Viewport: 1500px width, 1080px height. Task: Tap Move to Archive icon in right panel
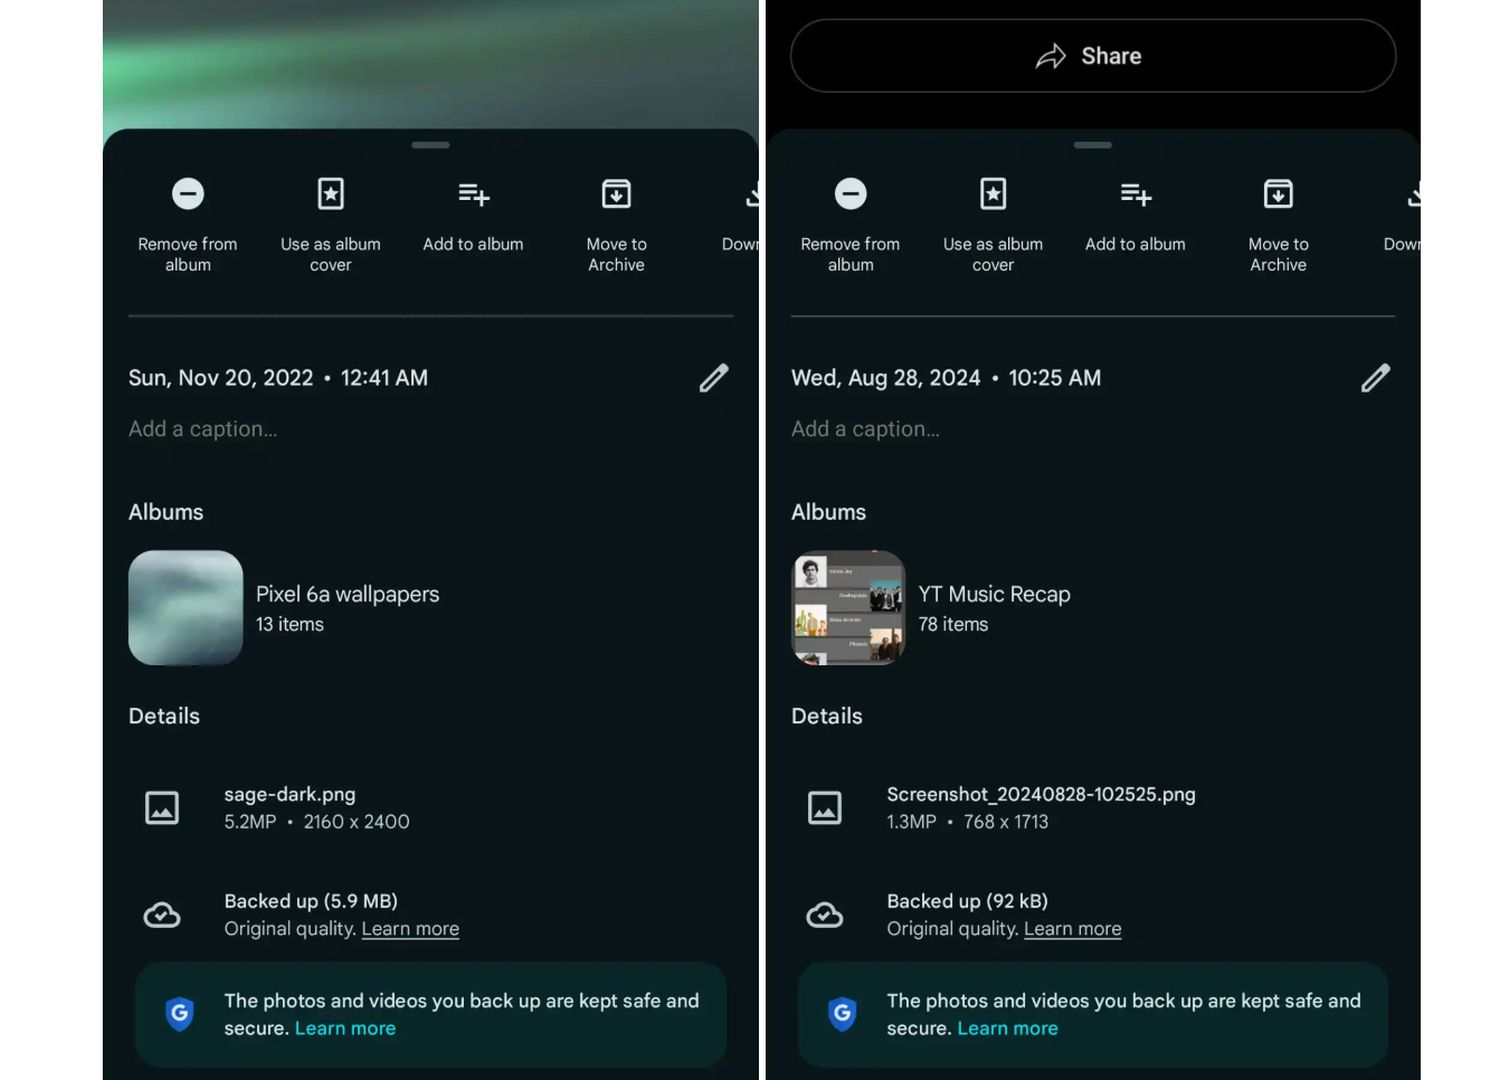(1278, 194)
